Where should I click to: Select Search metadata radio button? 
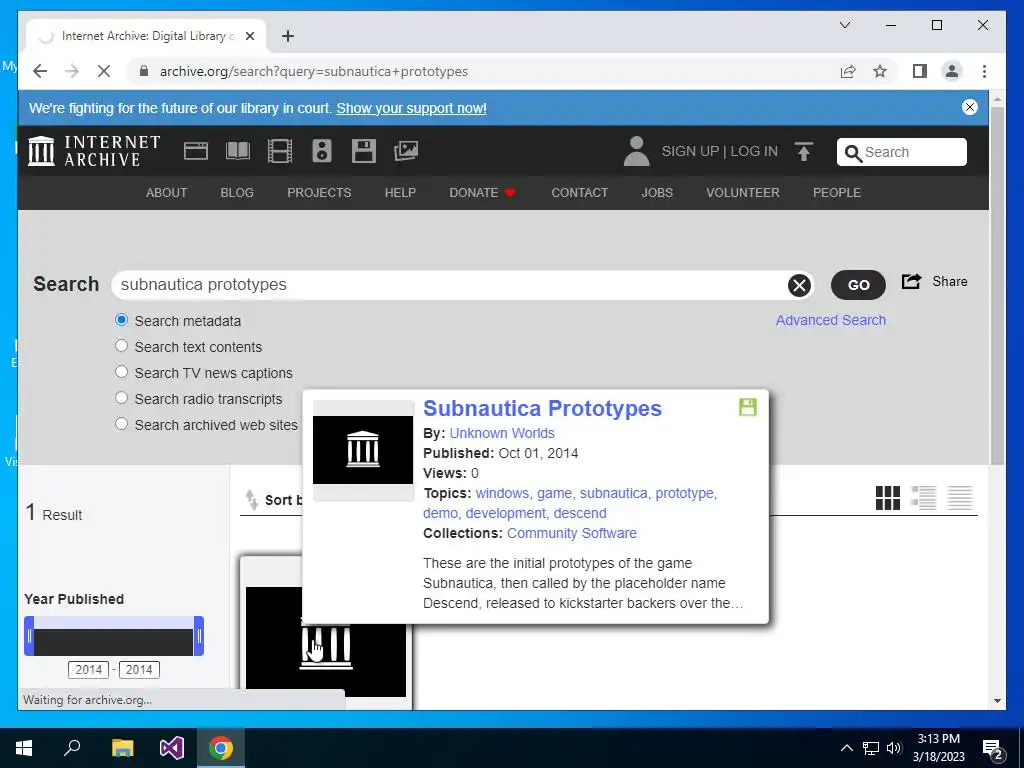coord(121,320)
